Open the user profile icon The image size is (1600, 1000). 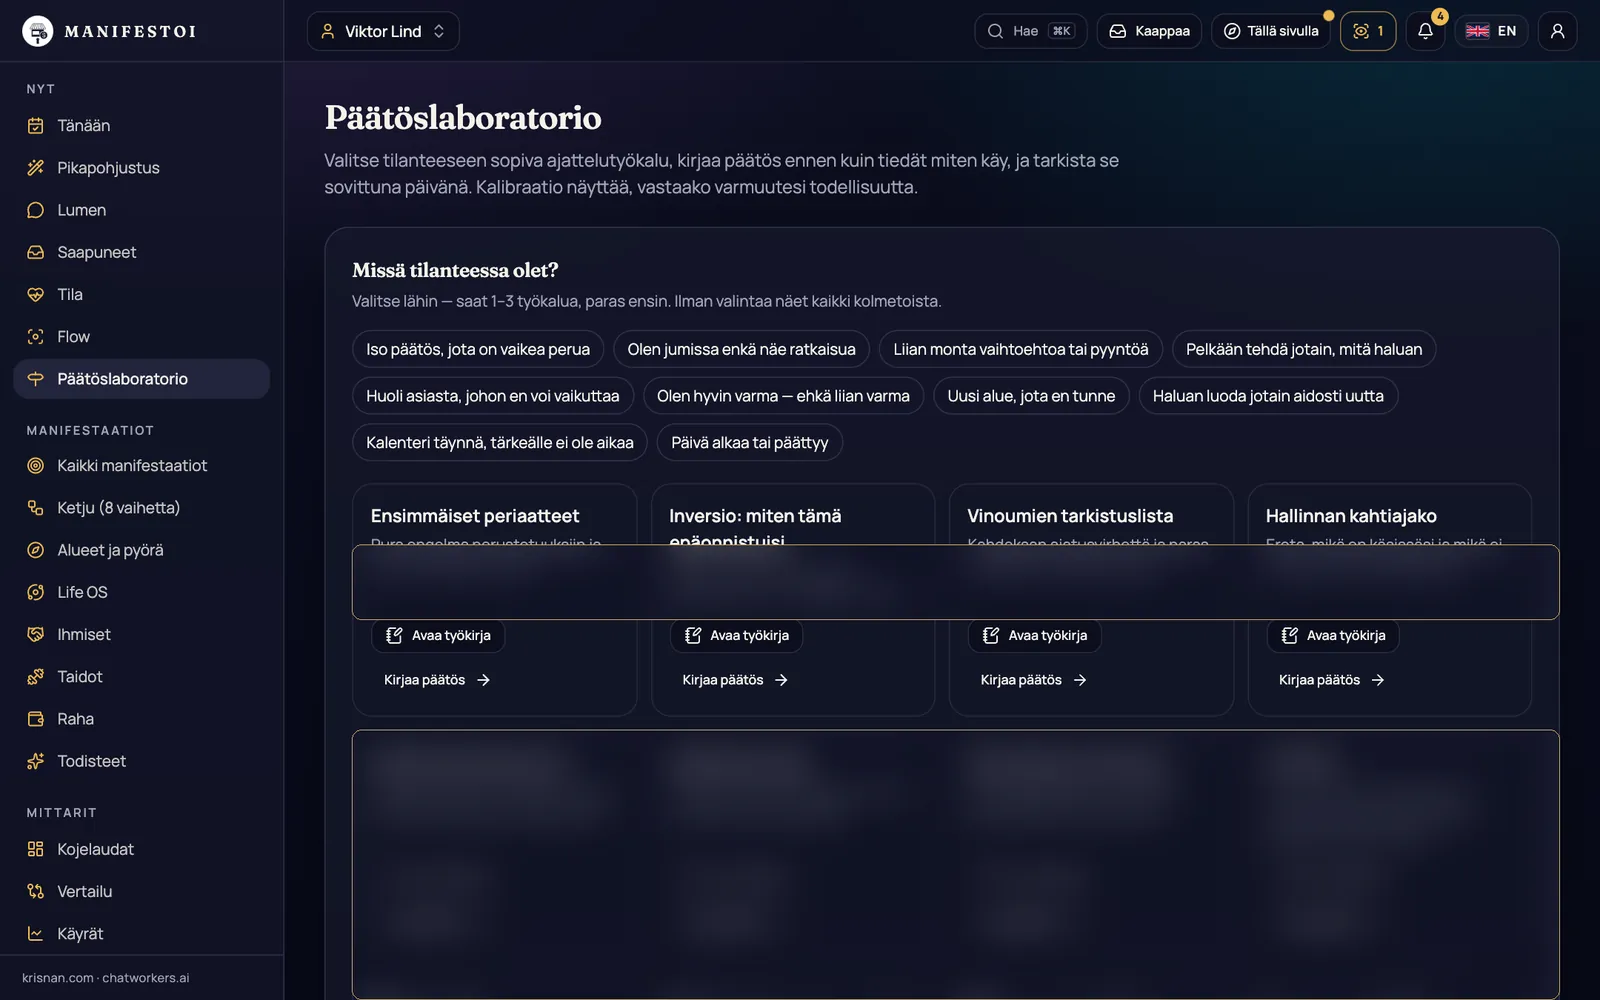pos(1557,31)
